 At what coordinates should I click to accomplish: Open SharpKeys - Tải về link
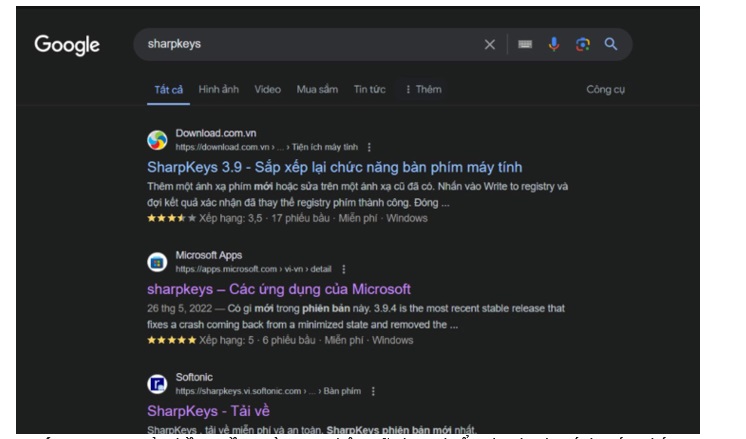point(208,411)
